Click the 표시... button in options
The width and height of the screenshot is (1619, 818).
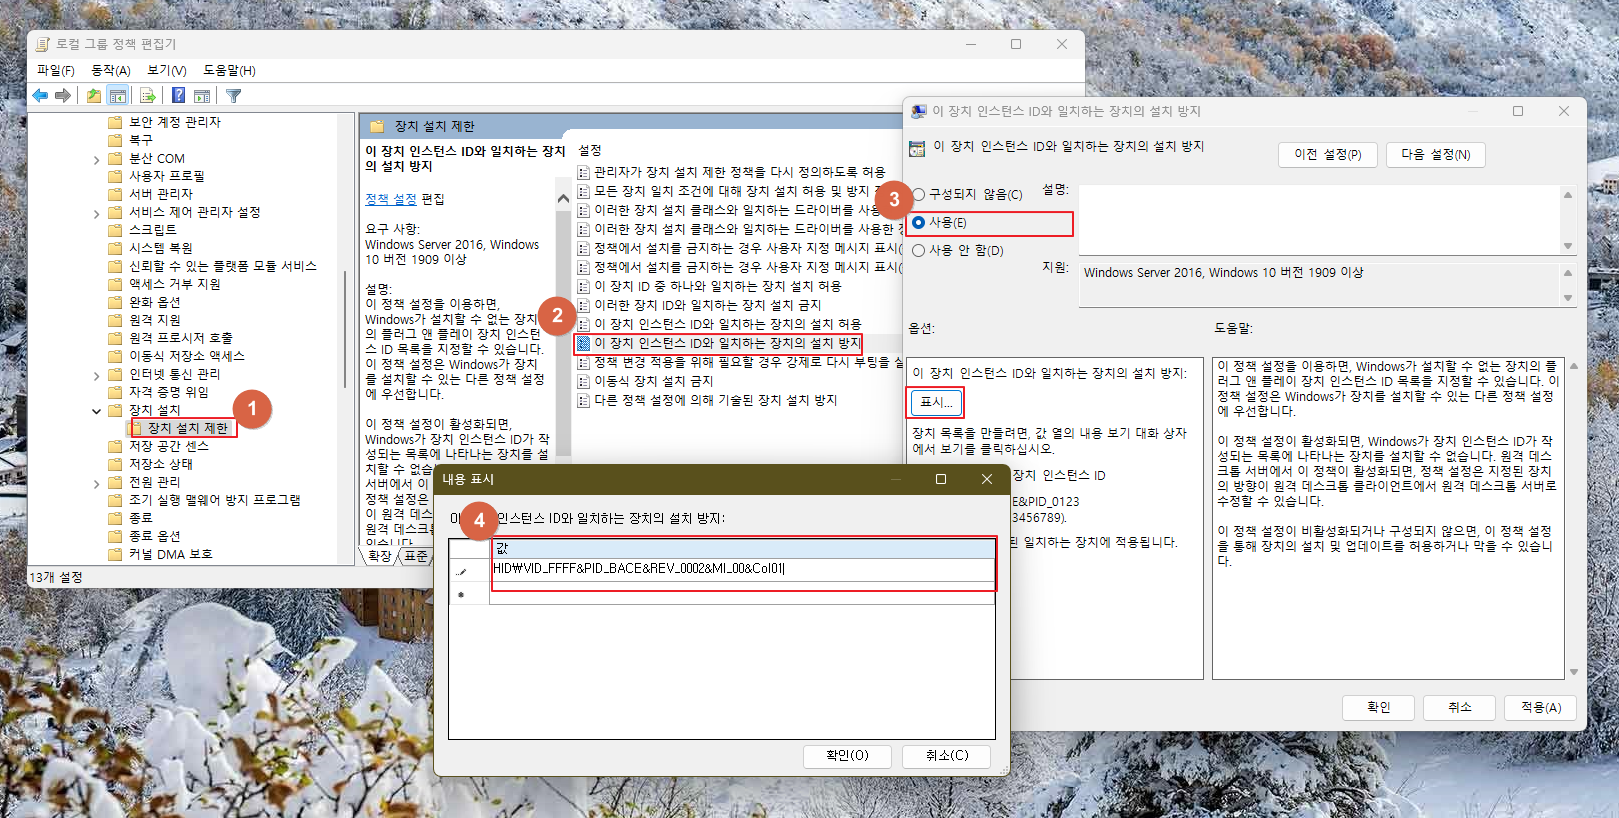(x=937, y=402)
